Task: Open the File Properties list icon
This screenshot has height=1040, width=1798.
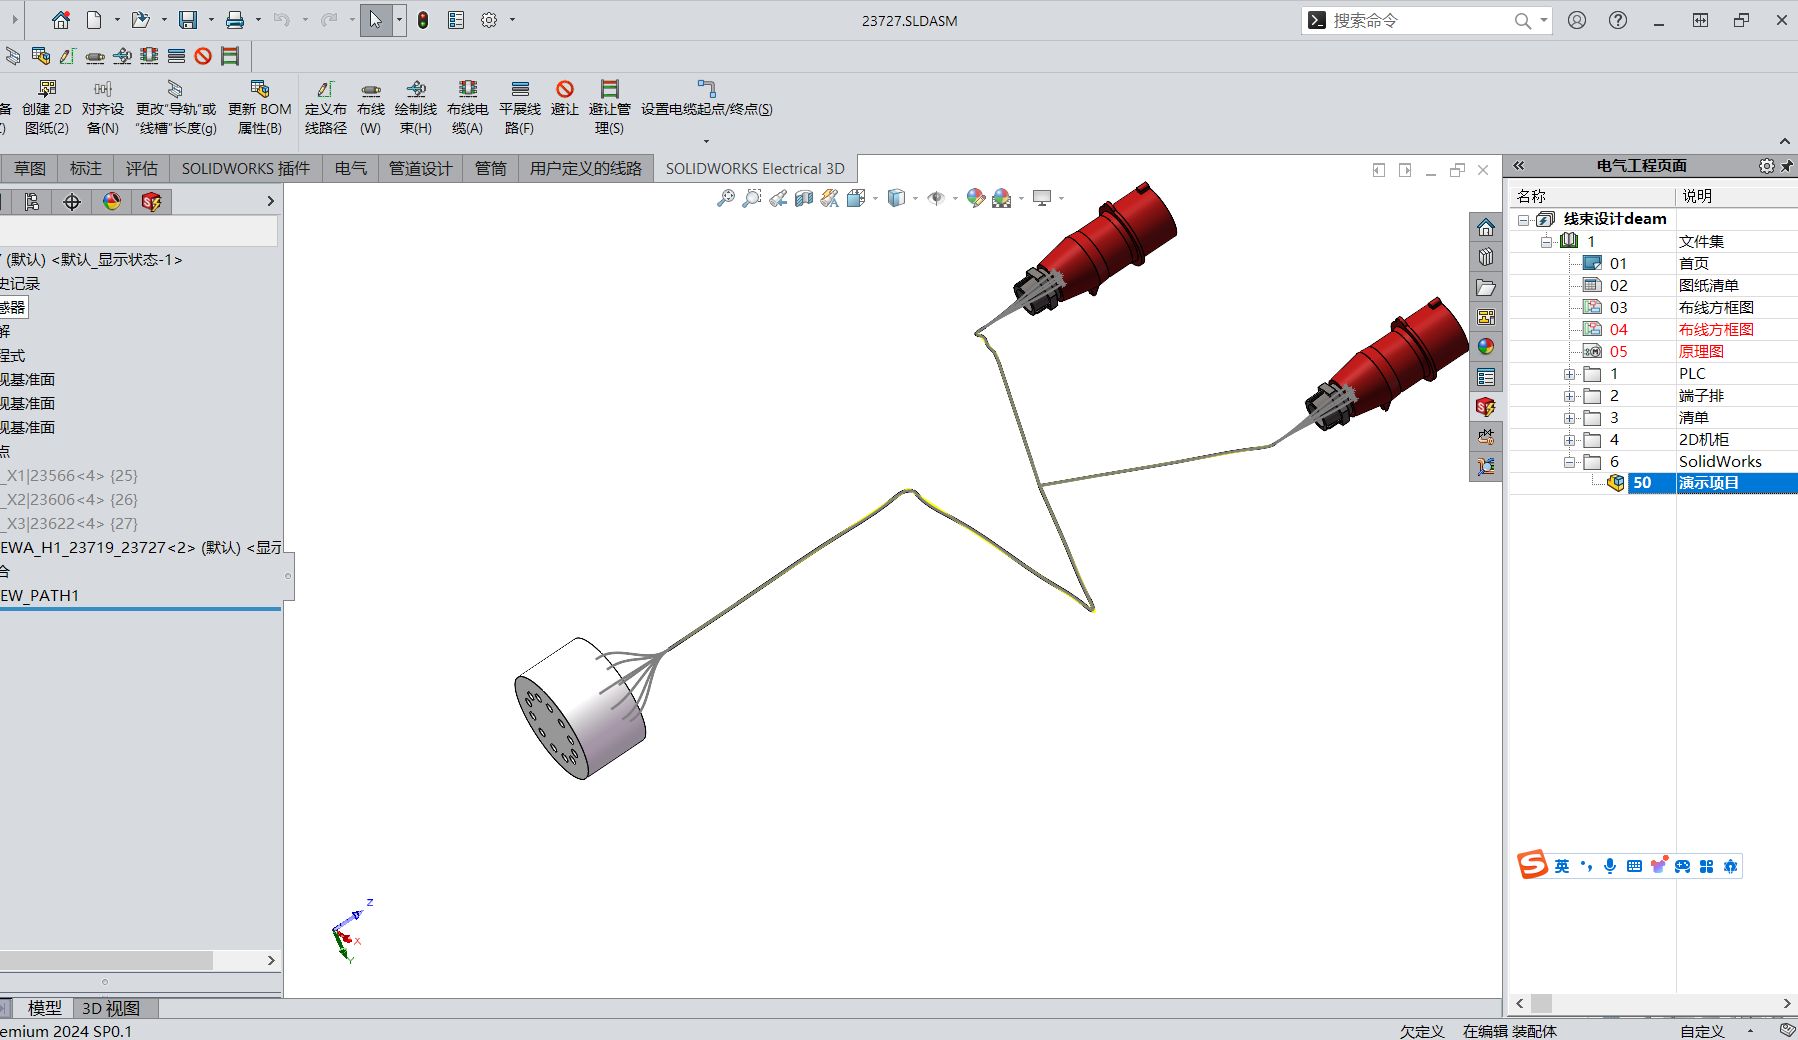Action: (456, 20)
